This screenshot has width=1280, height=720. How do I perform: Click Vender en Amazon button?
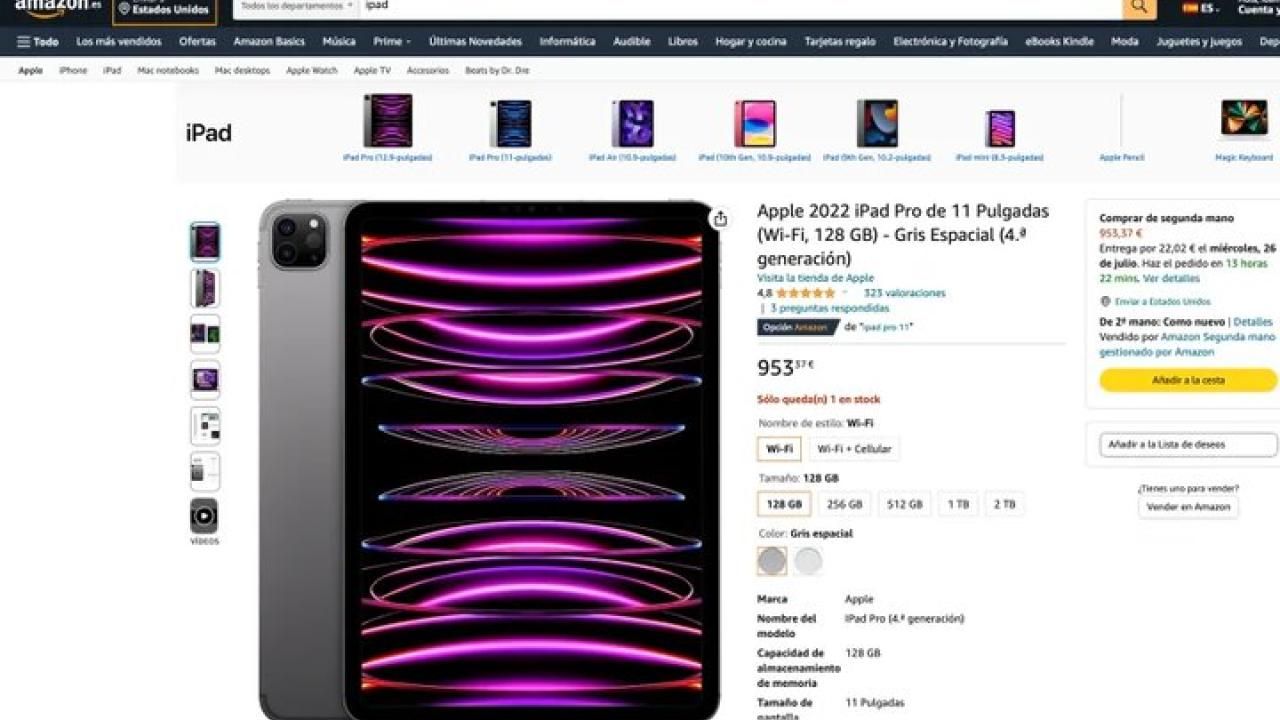1188,507
